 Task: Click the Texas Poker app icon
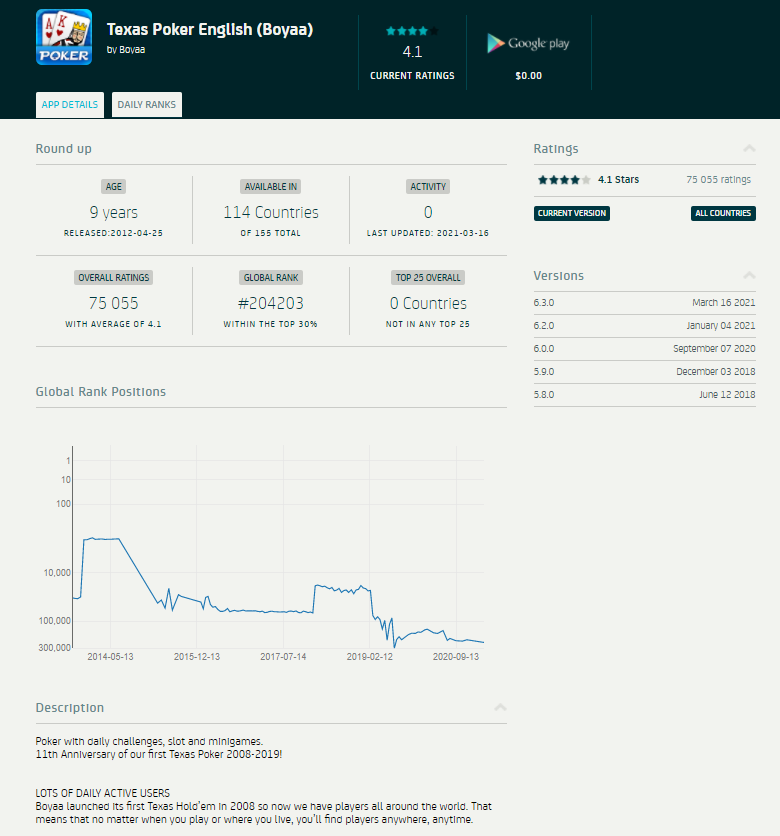pos(64,37)
